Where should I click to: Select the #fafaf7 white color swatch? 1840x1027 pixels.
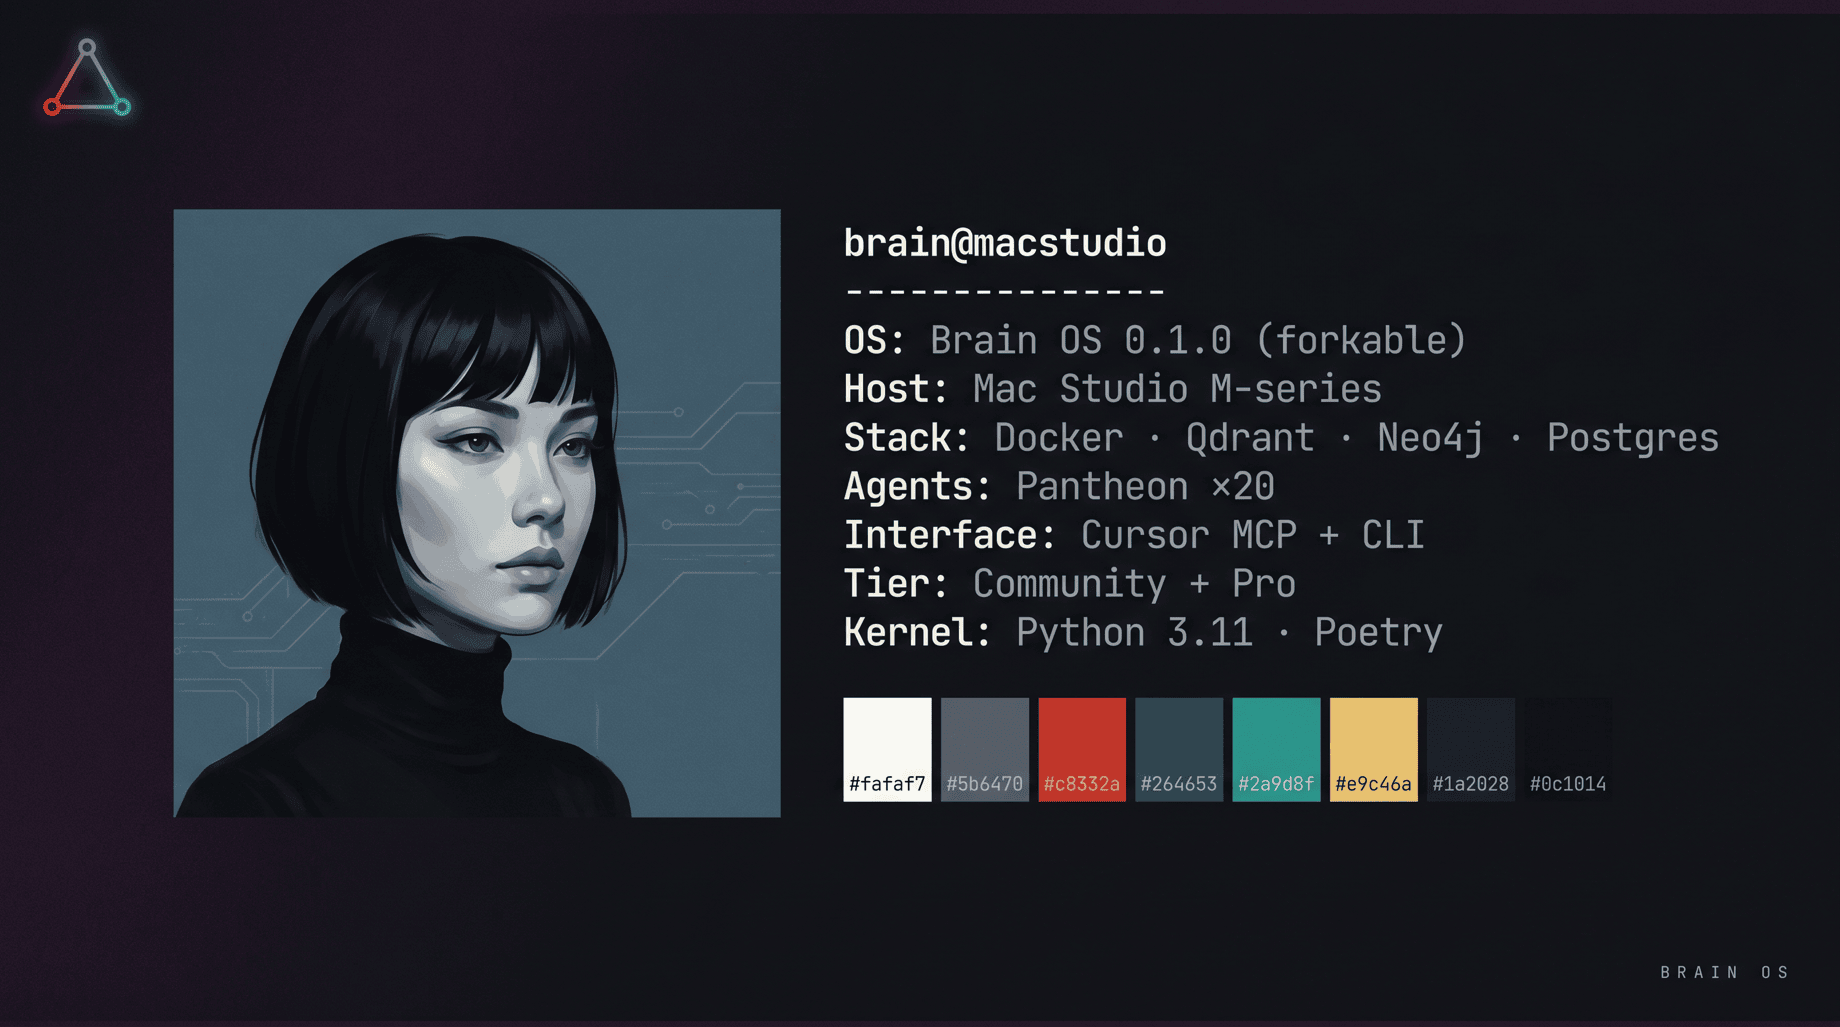point(887,749)
